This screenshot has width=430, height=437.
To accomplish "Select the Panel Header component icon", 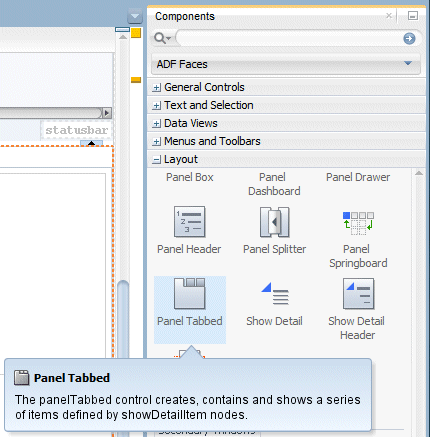I will tap(189, 221).
